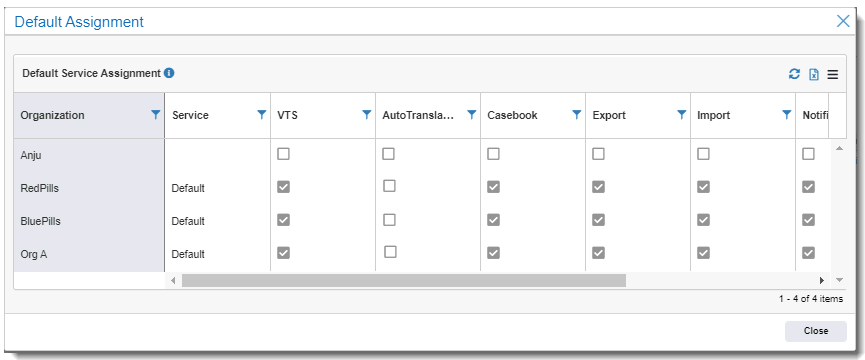Export grid to Excel icon
Image resolution: width=865 pixels, height=360 pixels.
coord(814,74)
